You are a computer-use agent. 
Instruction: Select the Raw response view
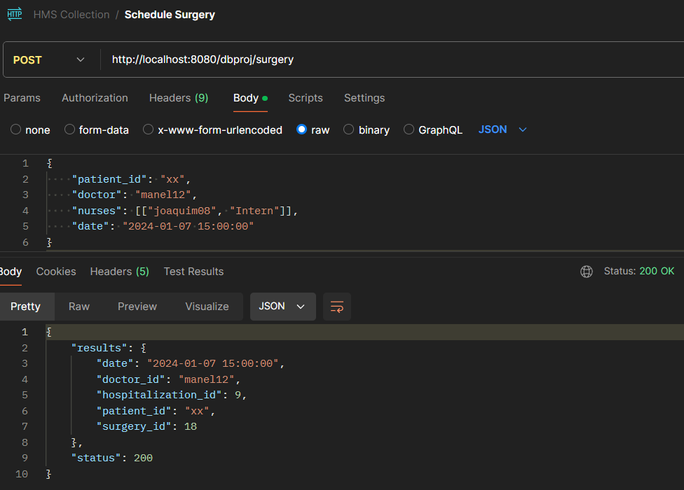click(x=79, y=307)
